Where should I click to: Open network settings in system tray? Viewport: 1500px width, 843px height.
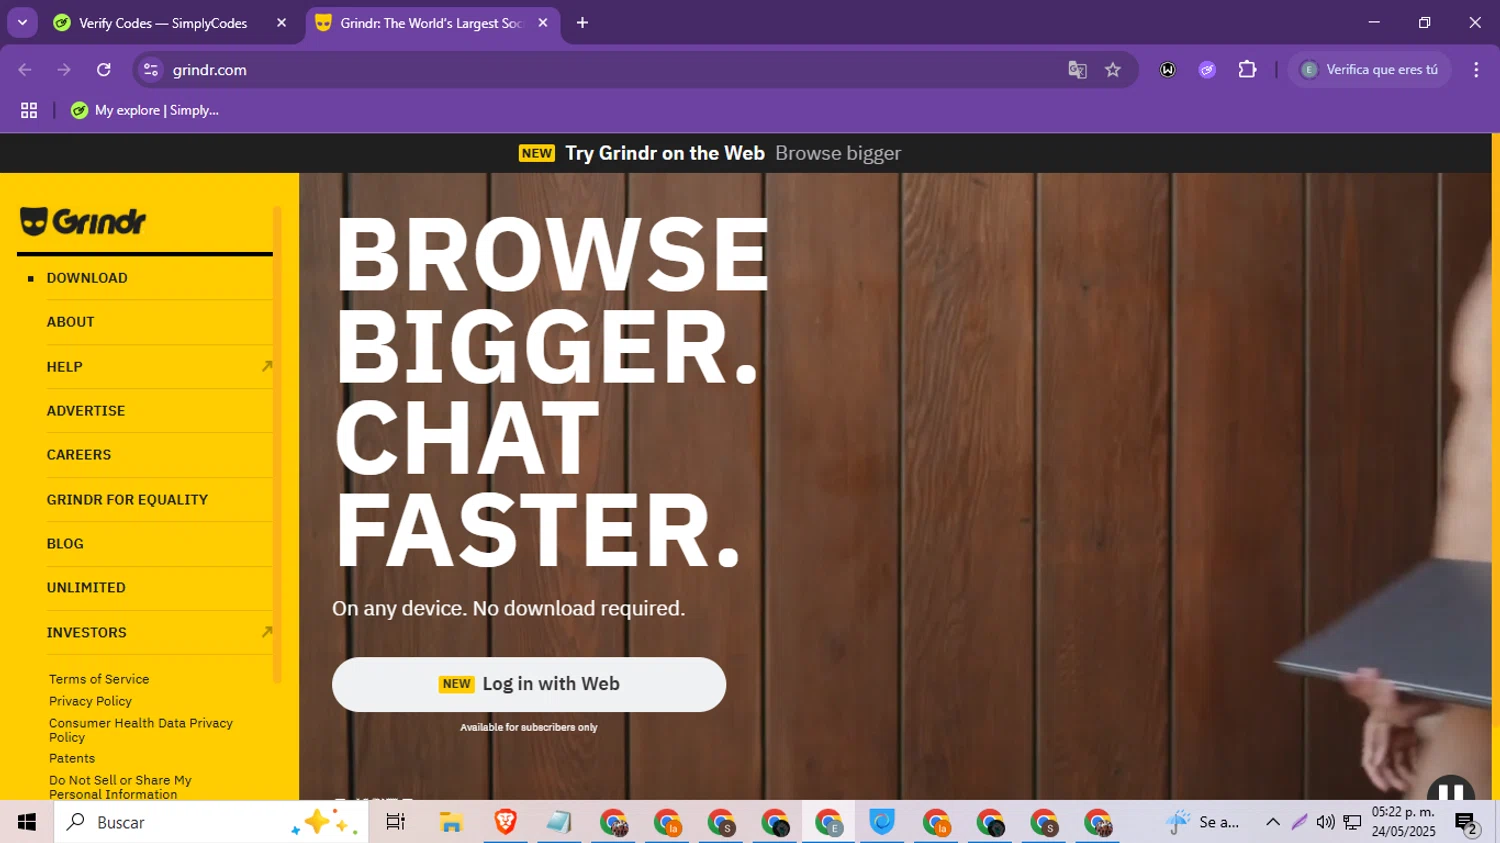tap(1352, 822)
